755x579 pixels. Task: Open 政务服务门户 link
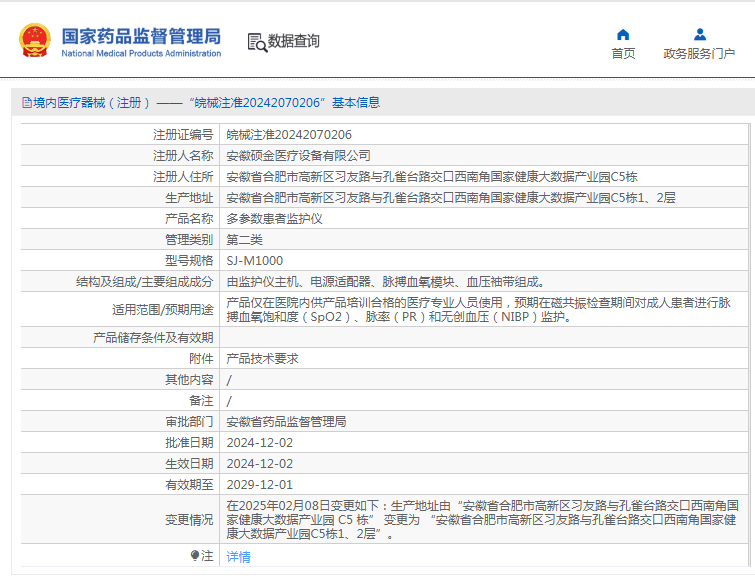699,53
